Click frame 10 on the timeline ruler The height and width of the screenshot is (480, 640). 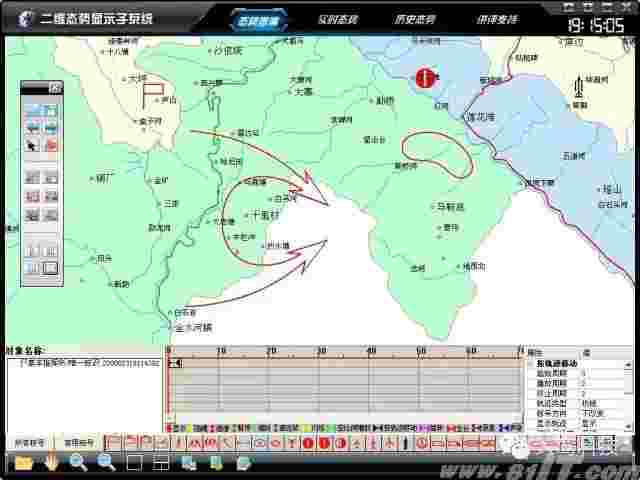tap(219, 350)
